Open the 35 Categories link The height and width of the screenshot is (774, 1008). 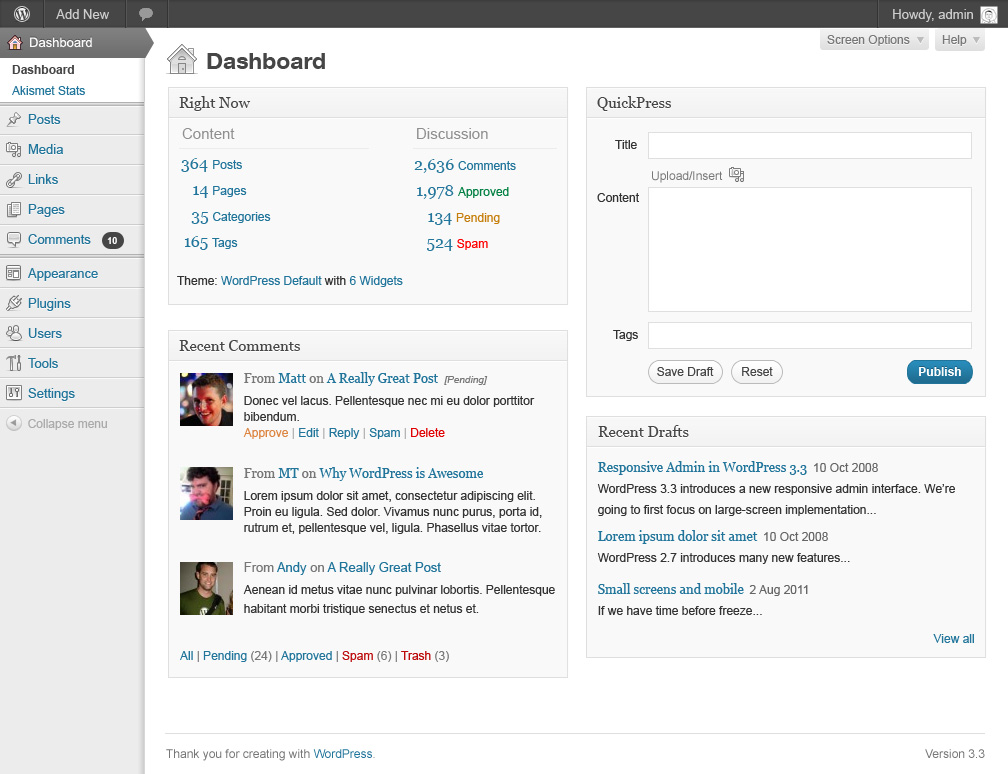(230, 217)
